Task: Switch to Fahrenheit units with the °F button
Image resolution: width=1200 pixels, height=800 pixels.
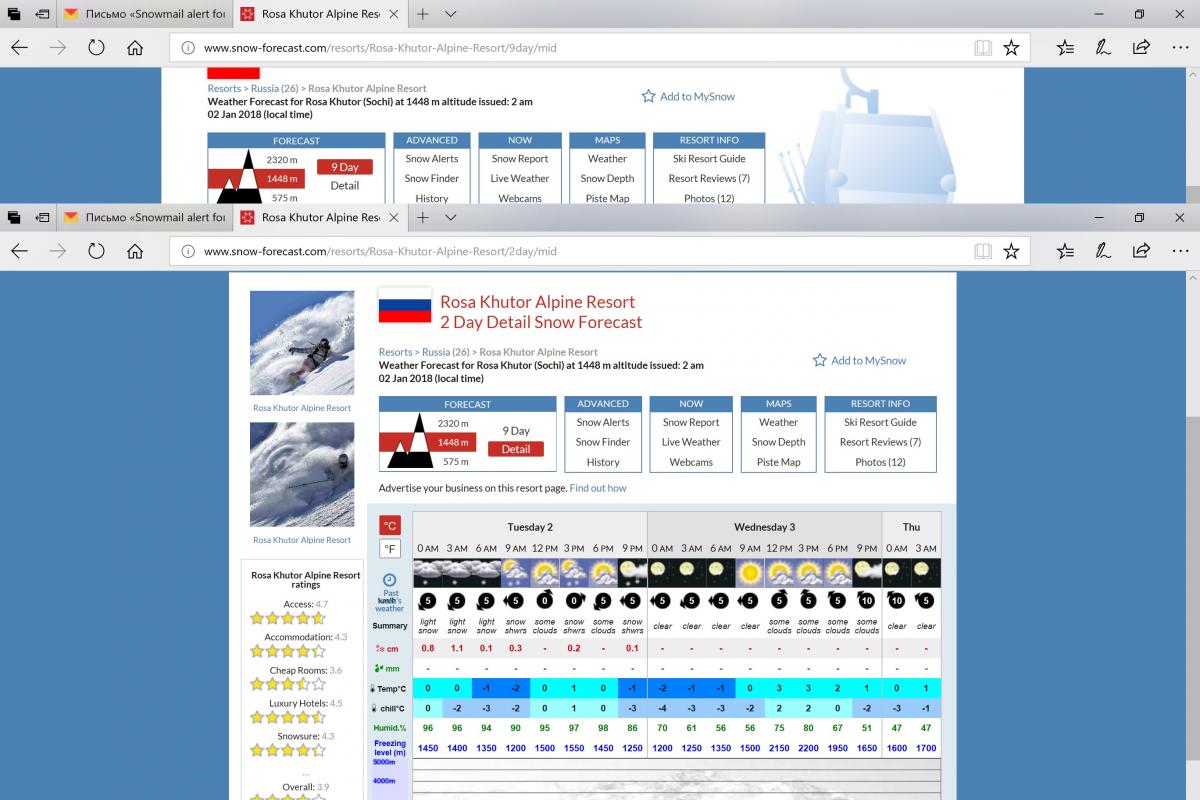Action: pos(390,548)
